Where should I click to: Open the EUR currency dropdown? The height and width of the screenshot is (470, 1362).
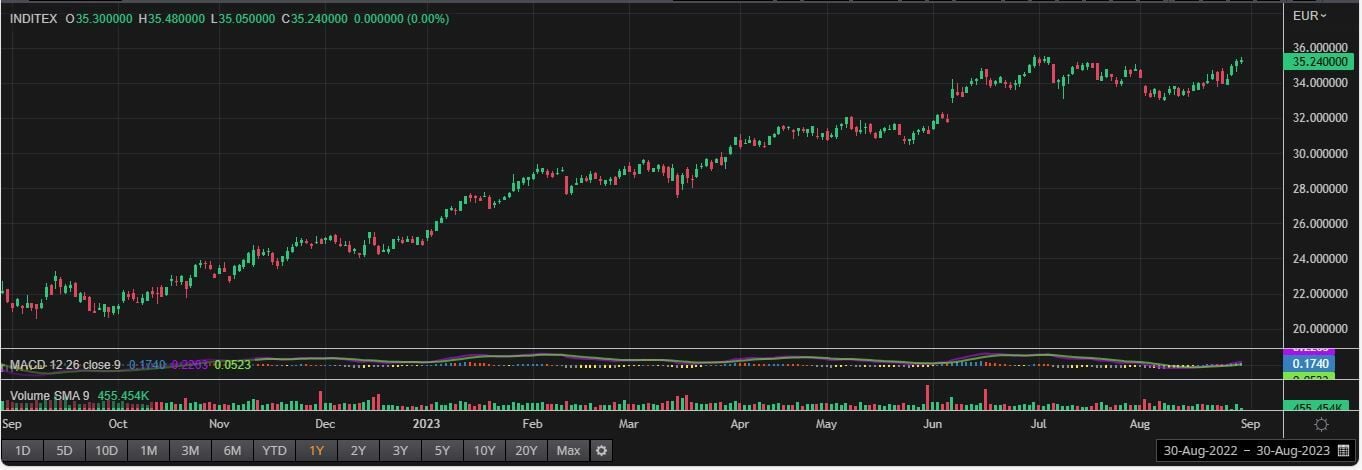(1309, 15)
